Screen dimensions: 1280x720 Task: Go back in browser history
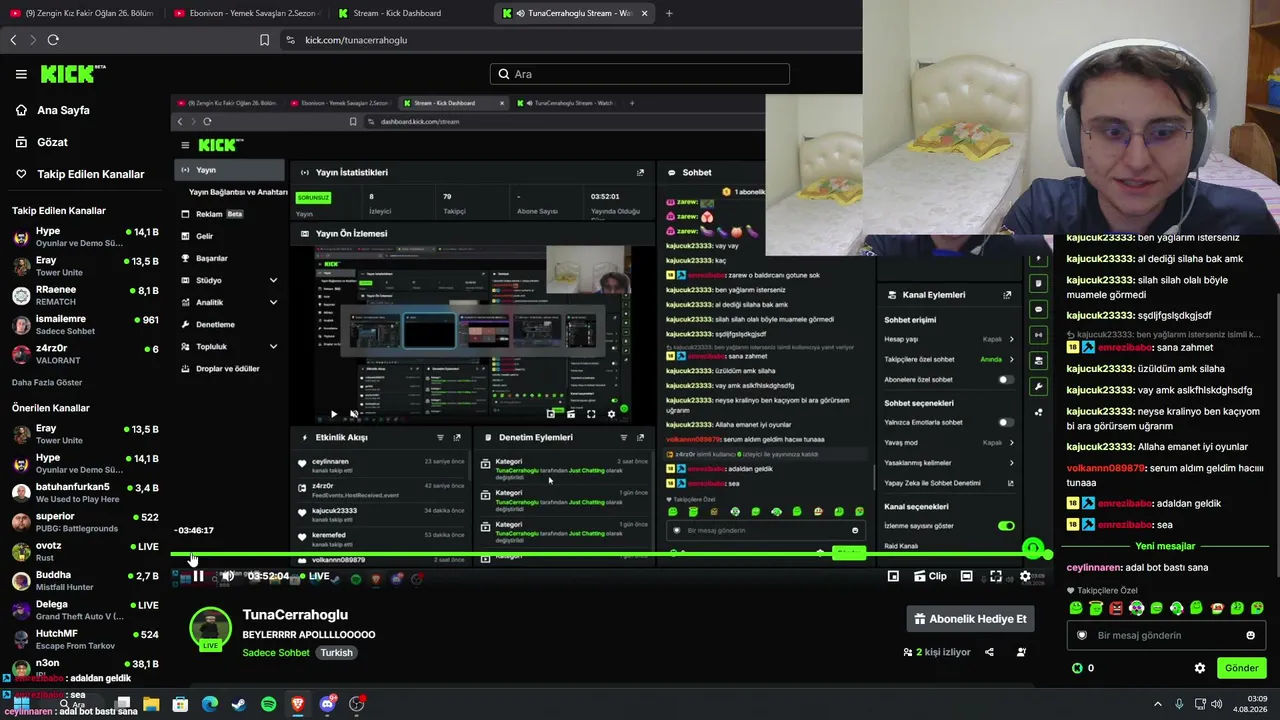coord(13,40)
